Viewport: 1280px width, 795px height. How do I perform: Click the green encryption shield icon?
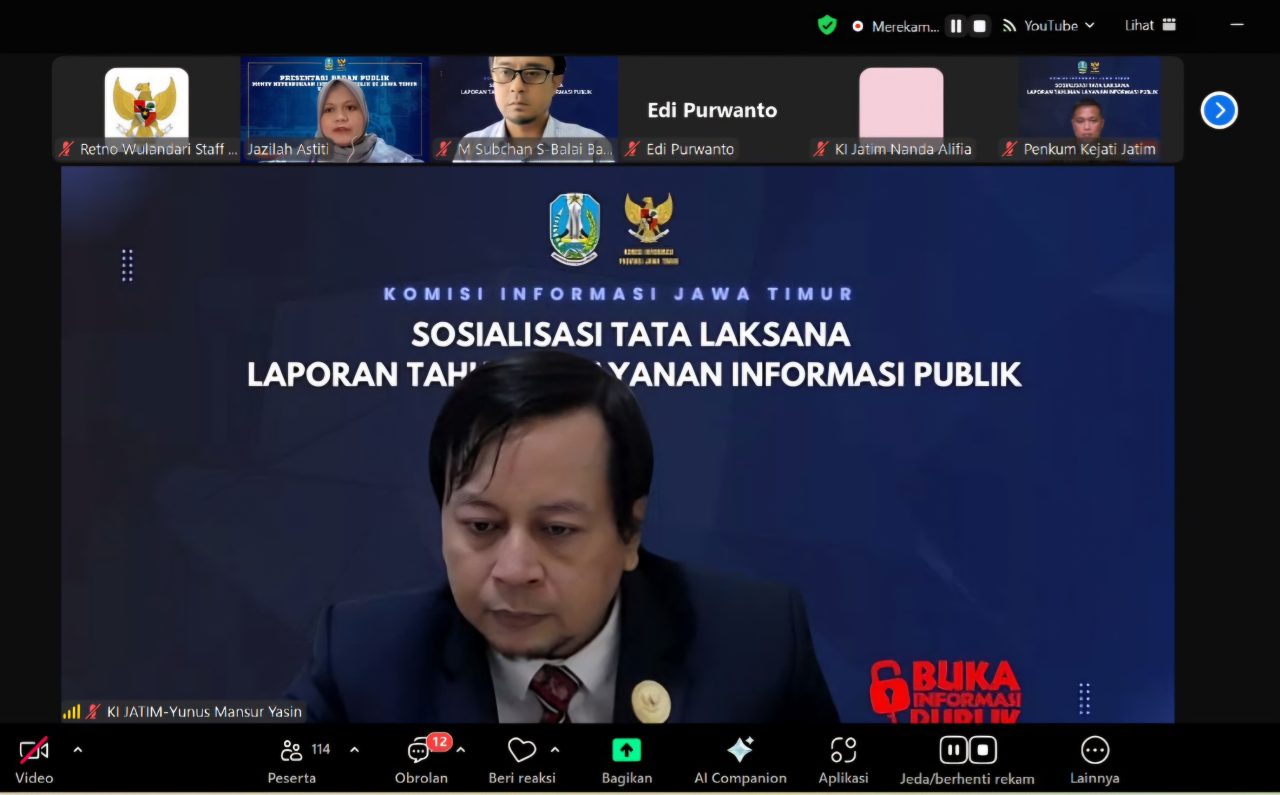pyautogui.click(x=827, y=25)
